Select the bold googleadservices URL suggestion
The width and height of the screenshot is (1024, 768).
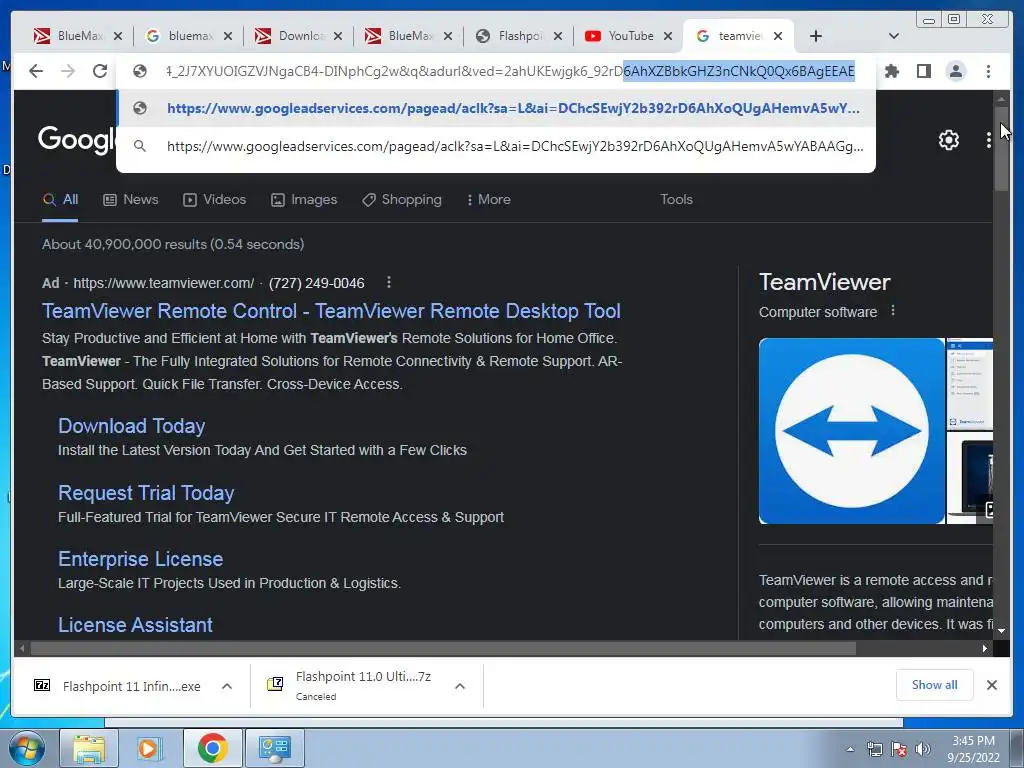[x=496, y=108]
